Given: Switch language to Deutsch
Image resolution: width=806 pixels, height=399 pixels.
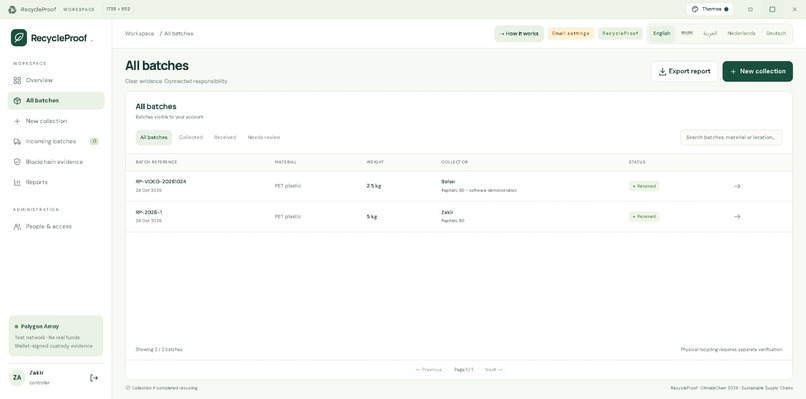Looking at the screenshot, I should pyautogui.click(x=776, y=33).
